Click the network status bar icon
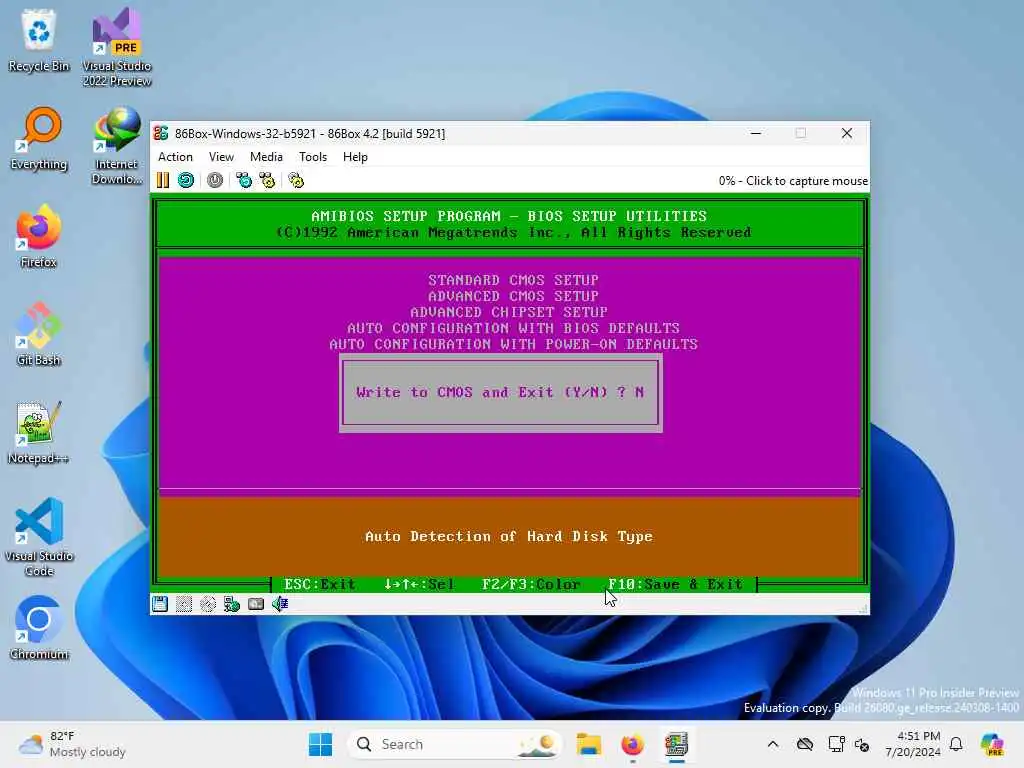The width and height of the screenshot is (1024, 768). tap(232, 604)
